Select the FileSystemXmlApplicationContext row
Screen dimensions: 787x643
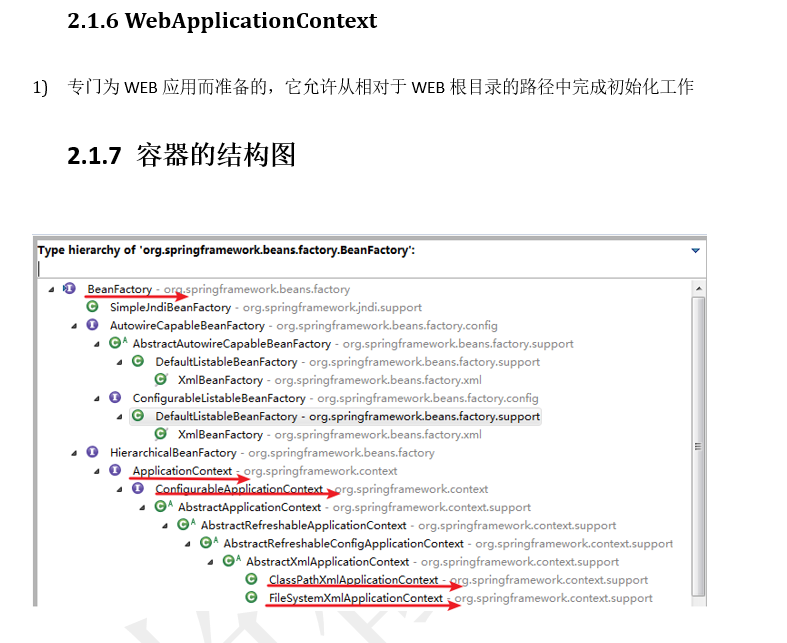coord(460,598)
